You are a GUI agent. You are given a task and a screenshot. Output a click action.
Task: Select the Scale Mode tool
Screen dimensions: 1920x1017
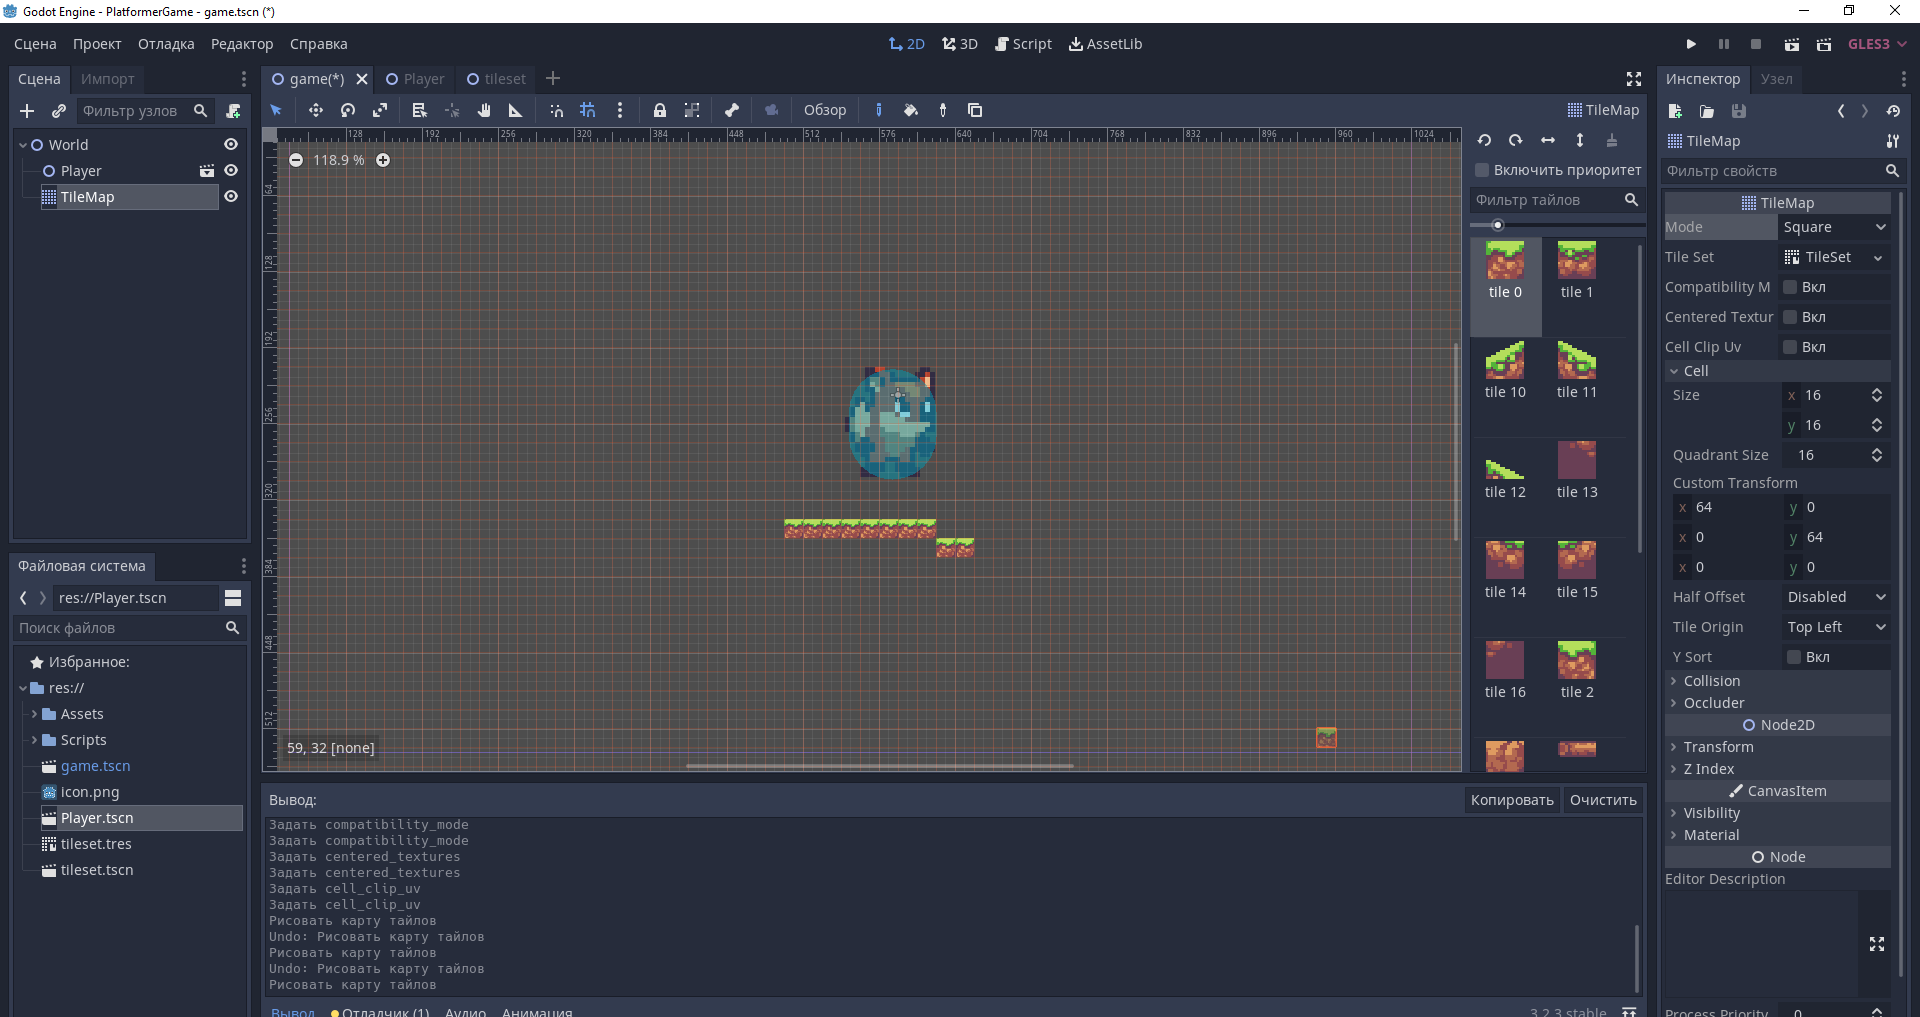point(380,110)
